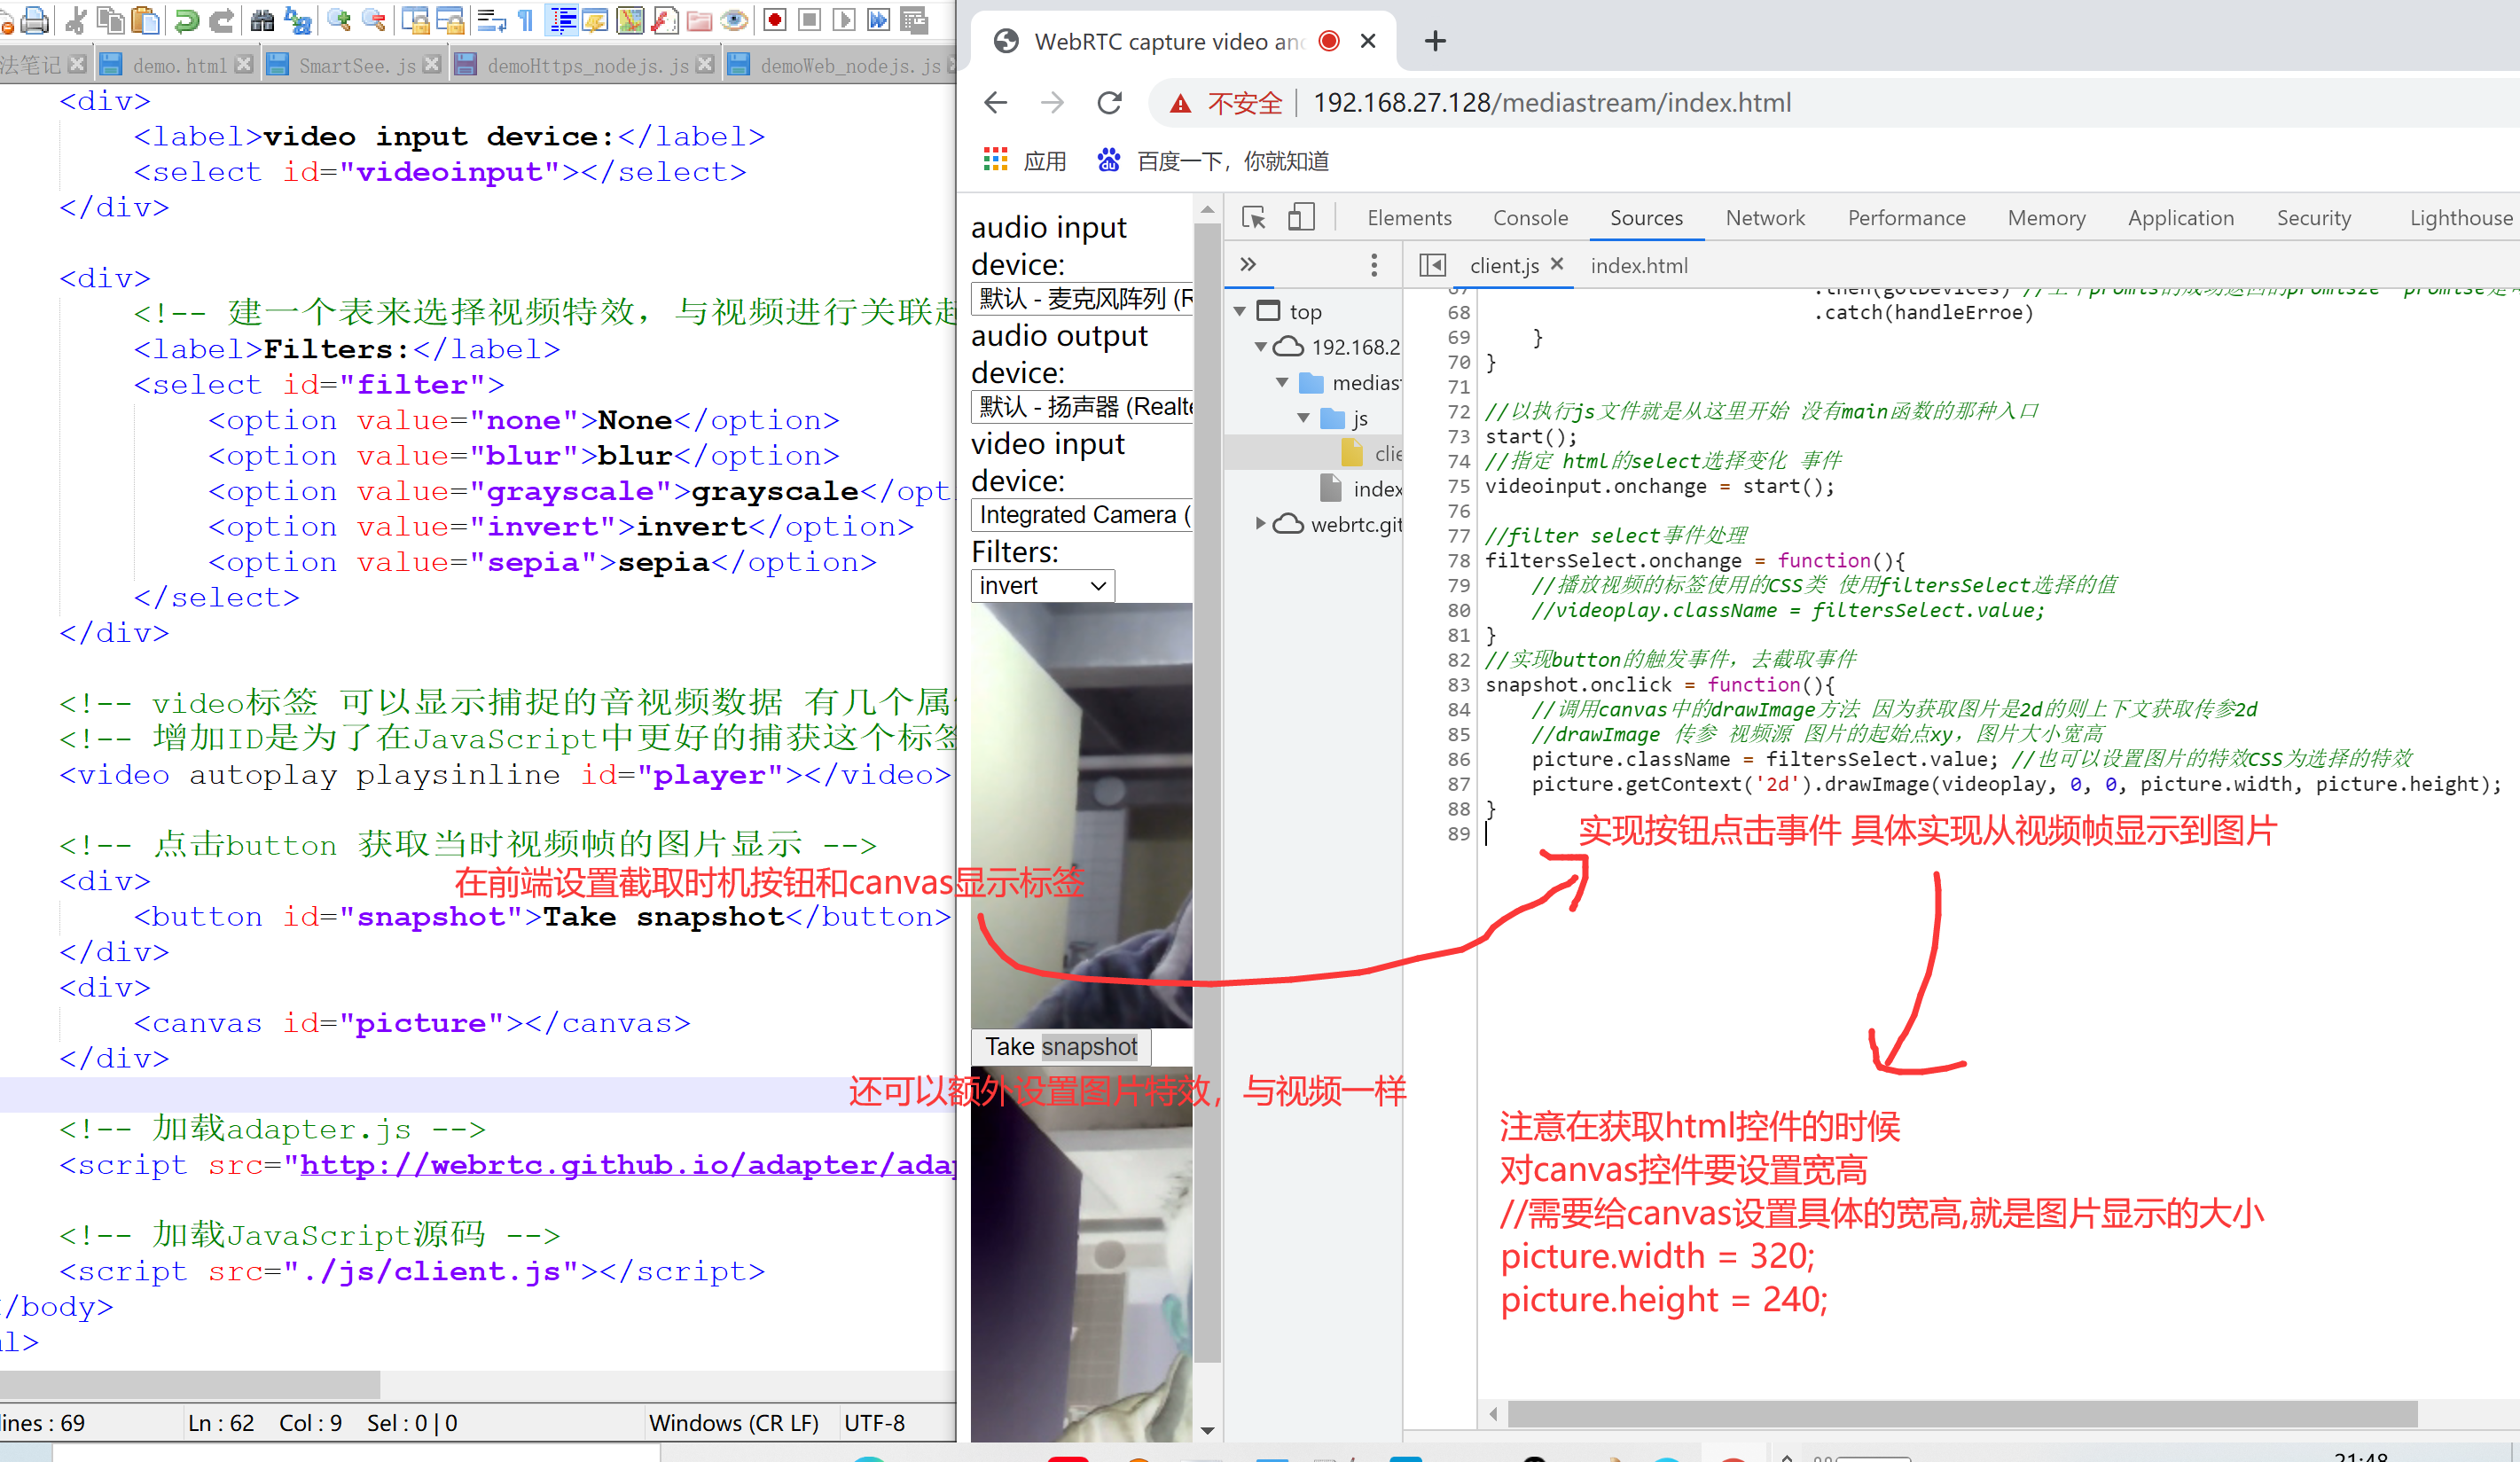Expand the webrtc.git node in file tree
This screenshot has height=1462, width=2520.
[x=1260, y=523]
